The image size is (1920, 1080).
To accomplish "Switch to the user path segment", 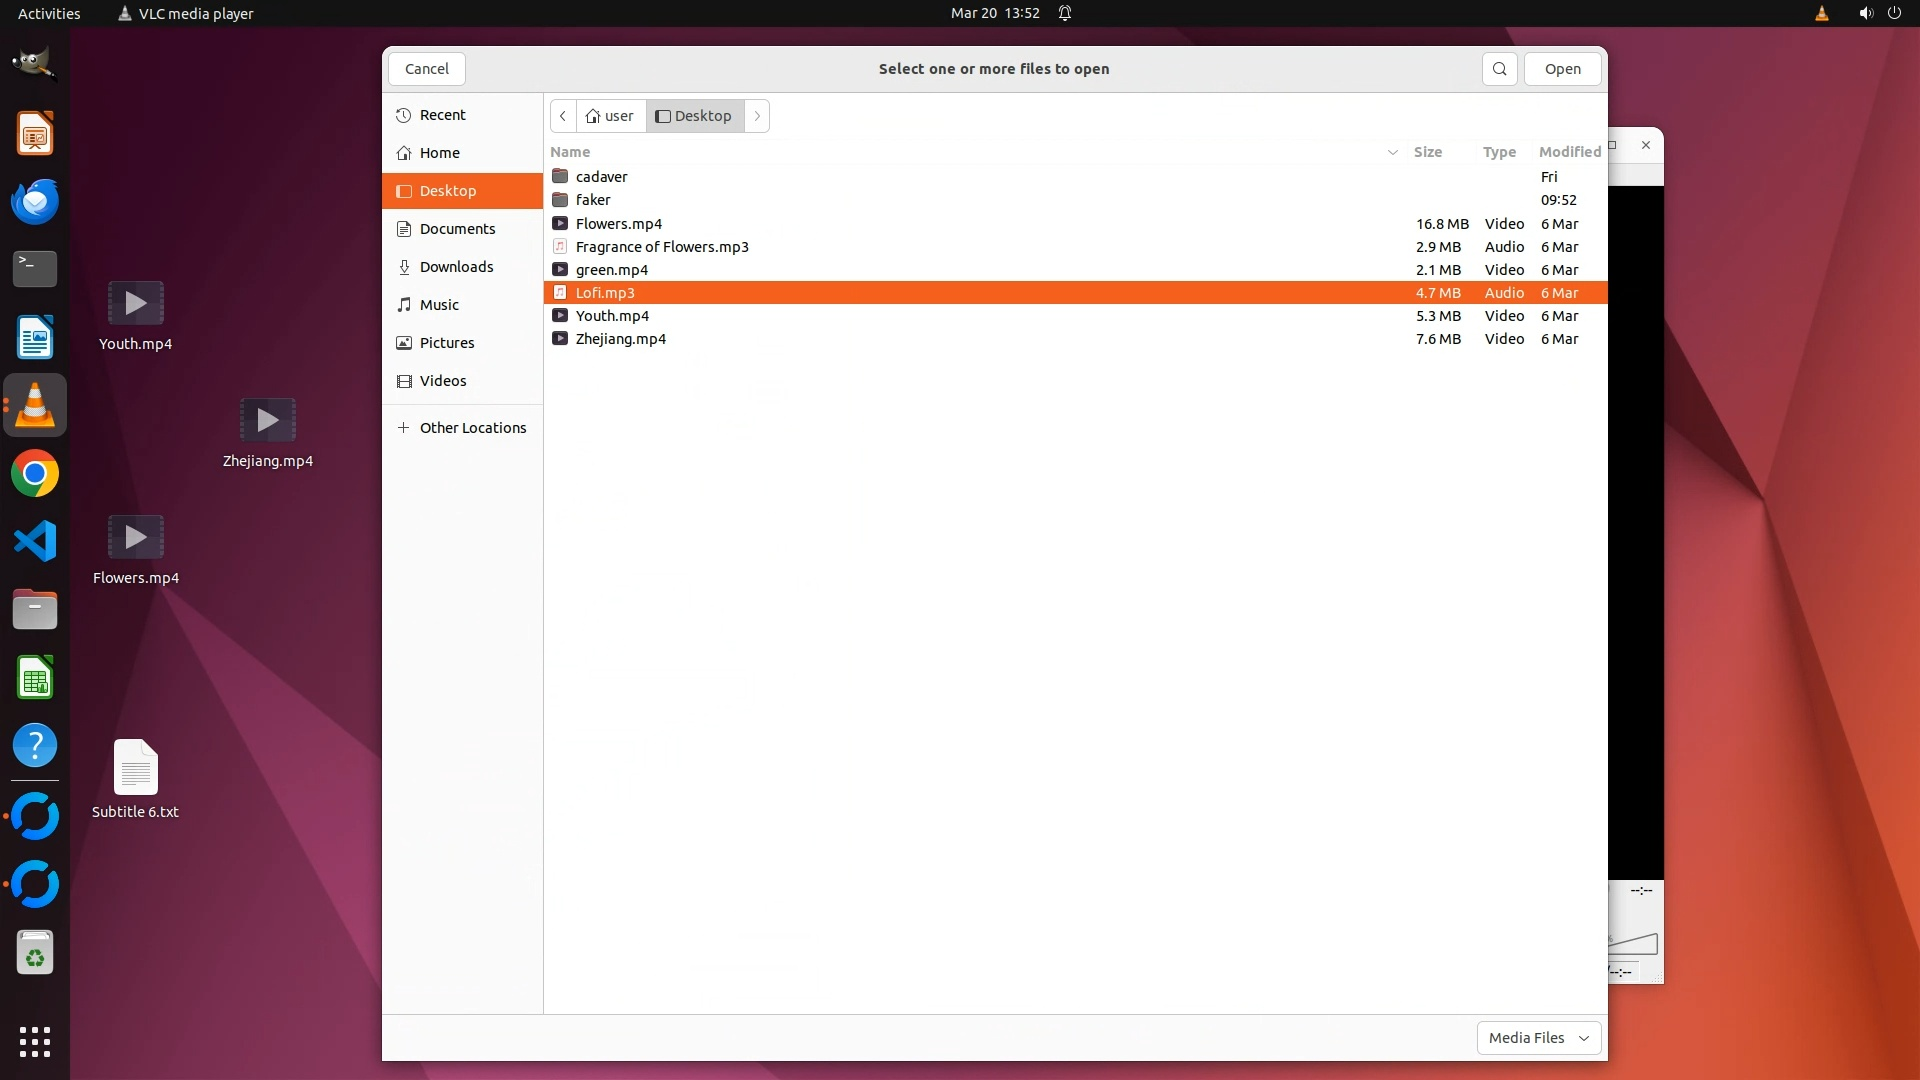I will (x=610, y=116).
